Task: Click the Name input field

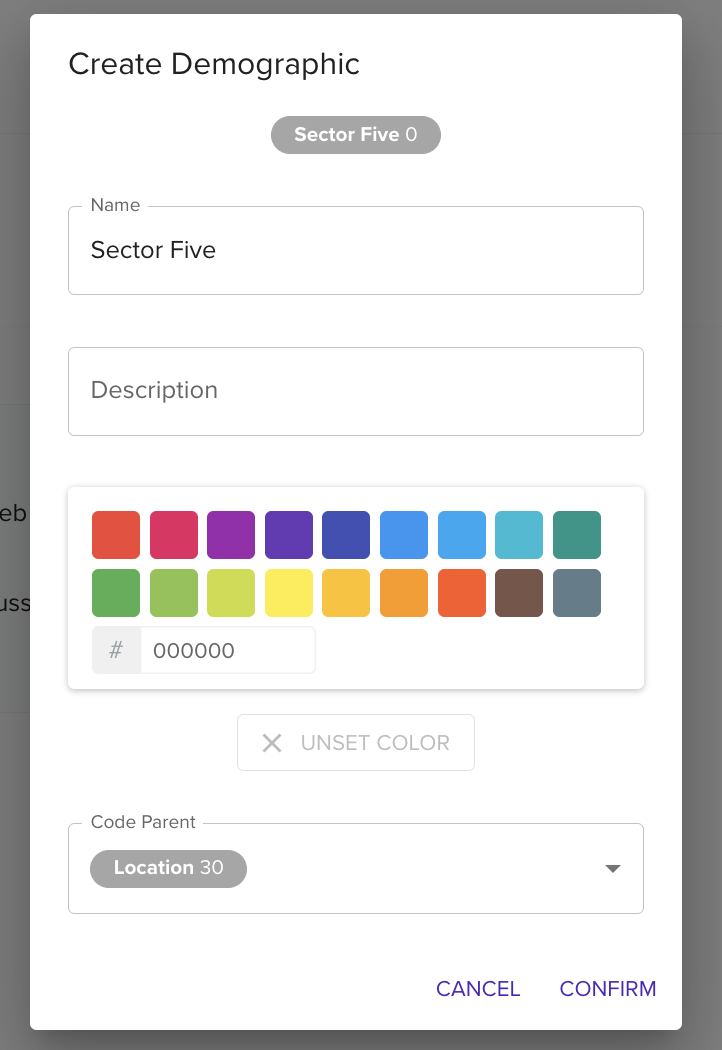Action: [355, 250]
